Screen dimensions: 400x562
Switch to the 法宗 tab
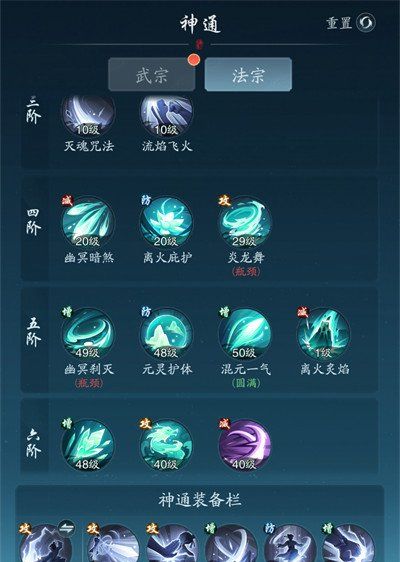pos(248,75)
